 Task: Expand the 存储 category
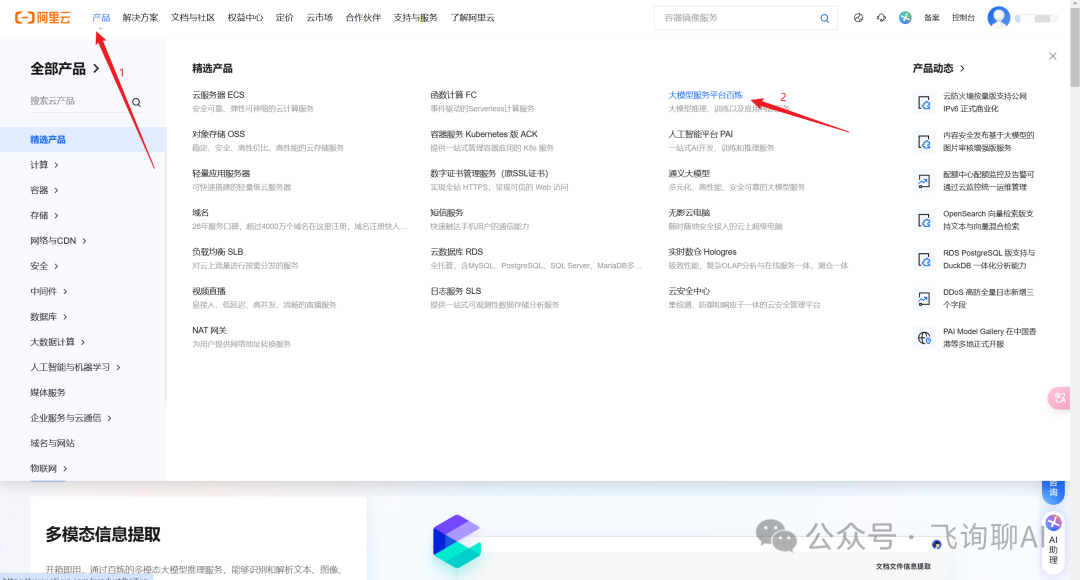pos(44,216)
